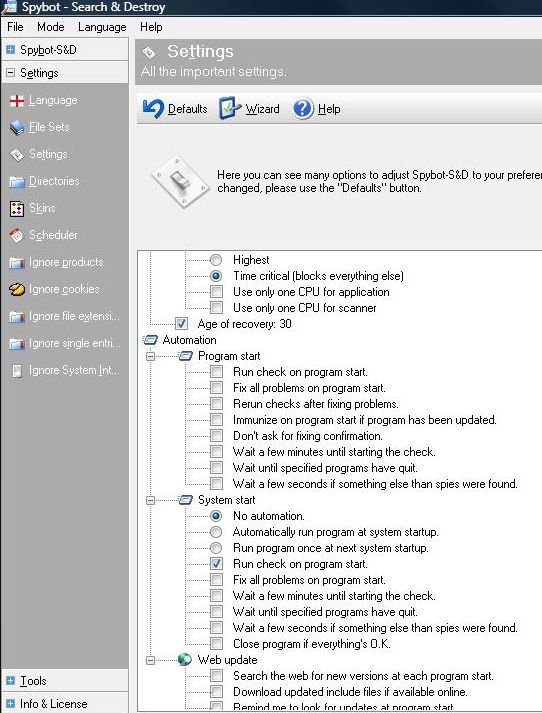This screenshot has width=542, height=713.
Task: Click the Scheduler icon
Action: [x=17, y=236]
